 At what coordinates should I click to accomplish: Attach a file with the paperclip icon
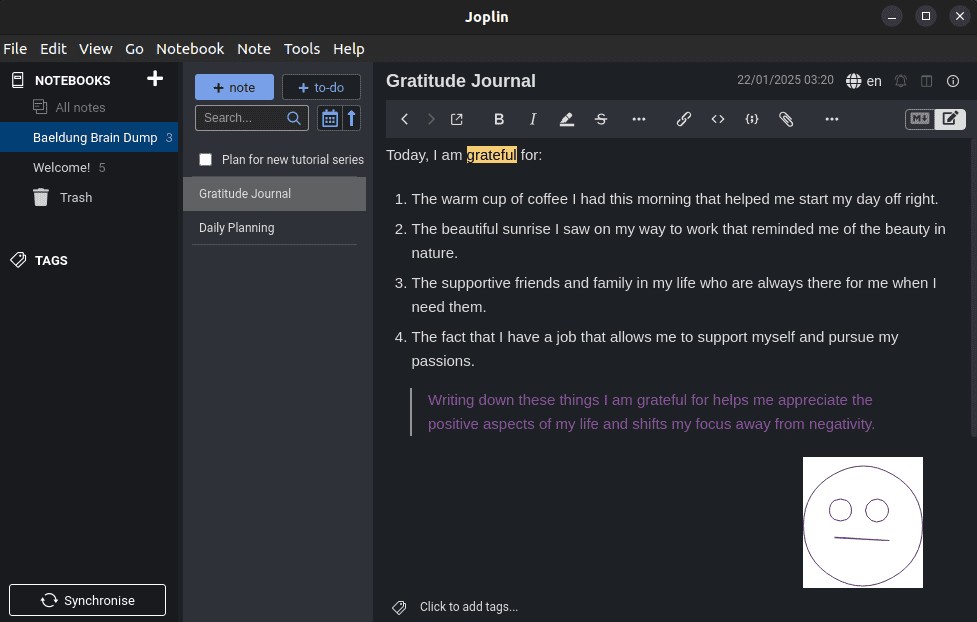tap(786, 118)
